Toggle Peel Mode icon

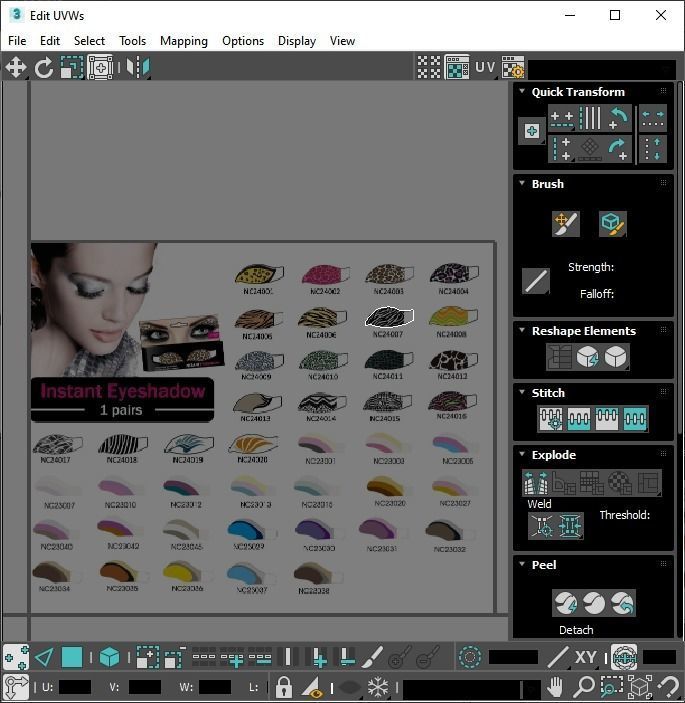pos(594,603)
